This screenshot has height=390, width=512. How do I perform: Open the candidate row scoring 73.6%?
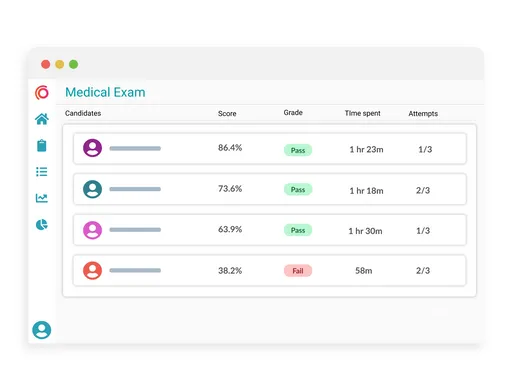coord(270,189)
